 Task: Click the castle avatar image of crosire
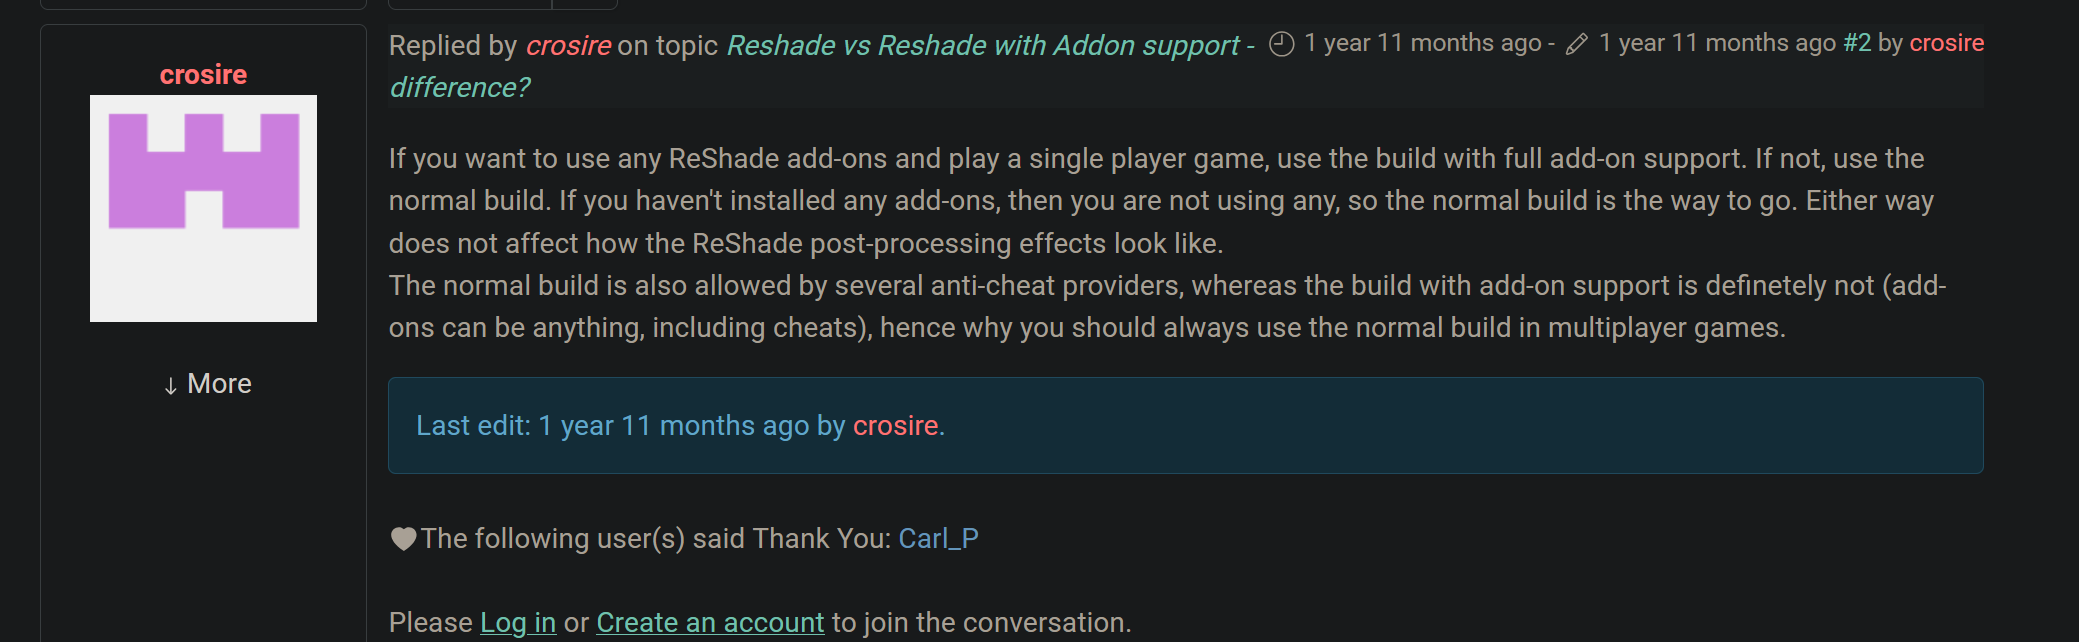(x=203, y=209)
